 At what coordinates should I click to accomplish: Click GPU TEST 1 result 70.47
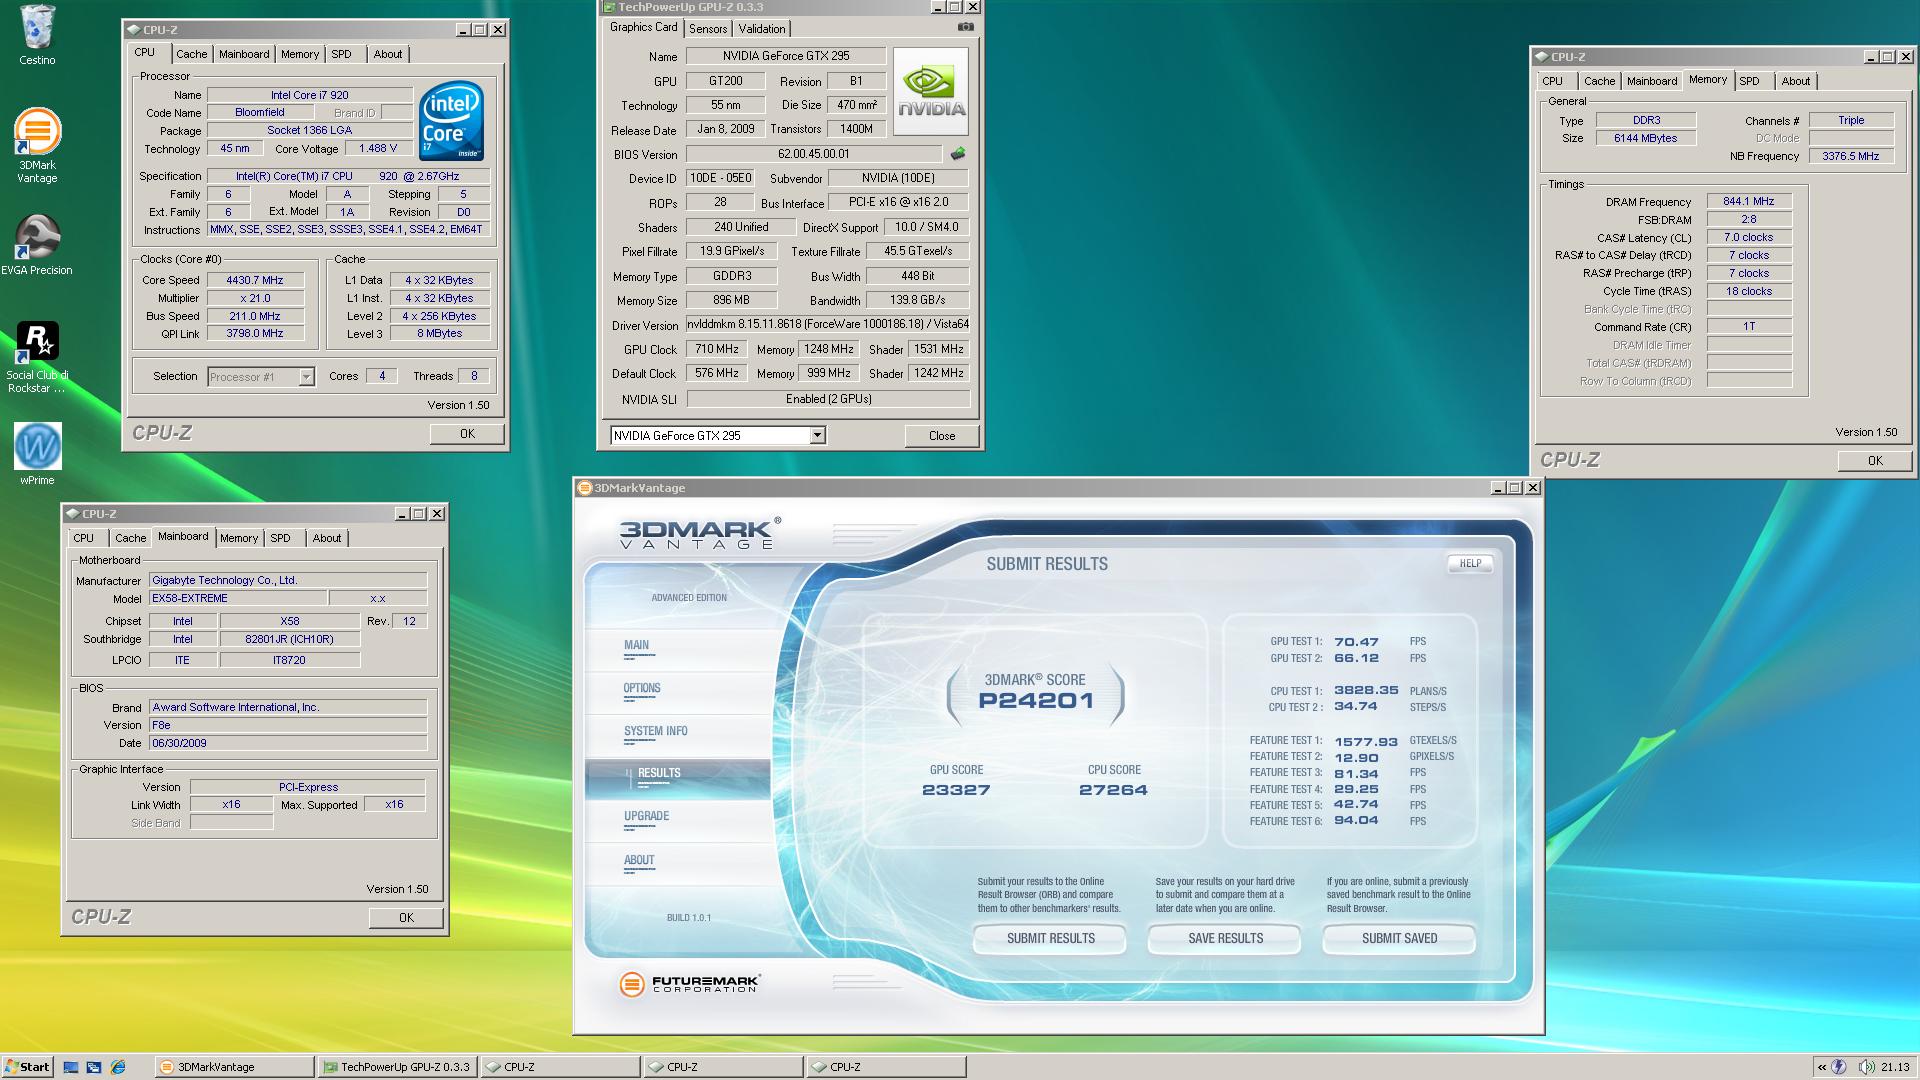point(1356,642)
